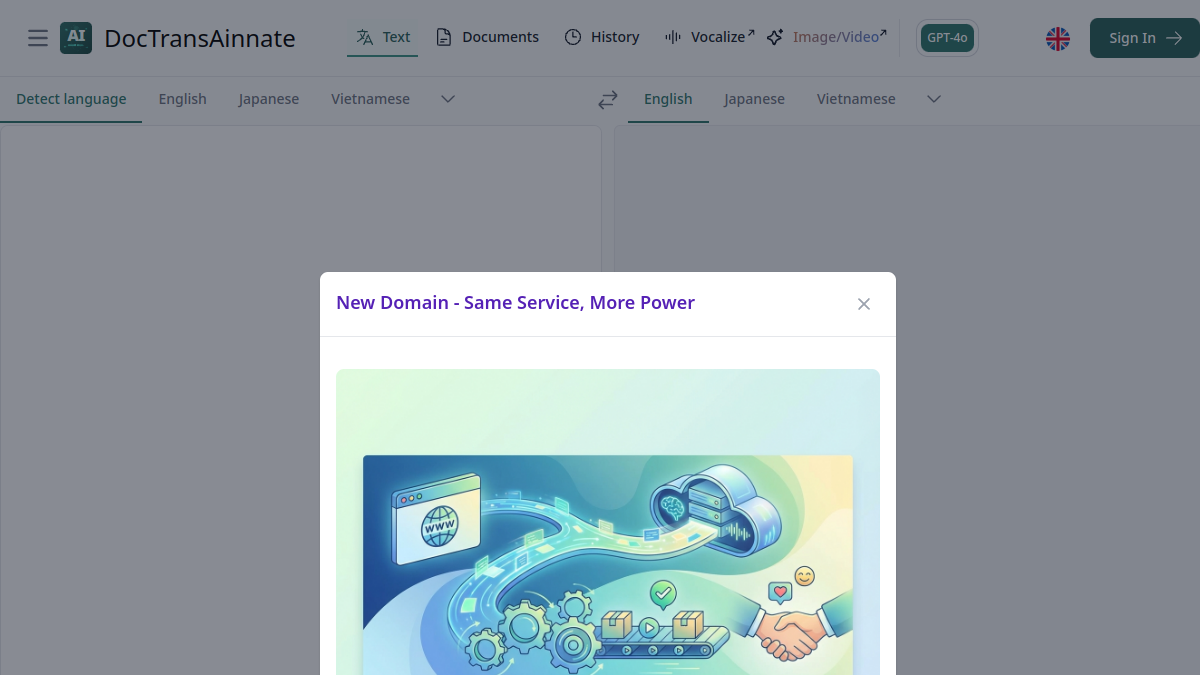Select Detect language as source
Viewport: 1200px width, 675px height.
pyautogui.click(x=71, y=99)
